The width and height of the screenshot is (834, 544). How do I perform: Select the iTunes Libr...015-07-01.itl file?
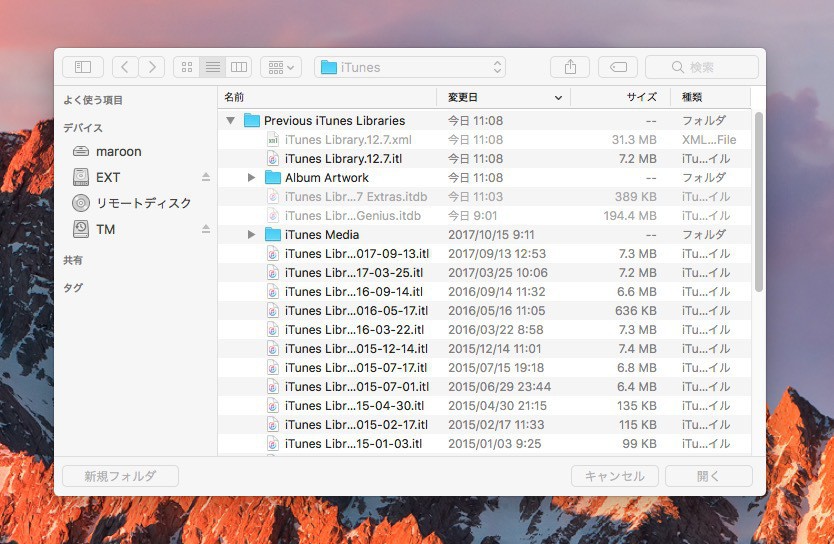tap(485, 387)
